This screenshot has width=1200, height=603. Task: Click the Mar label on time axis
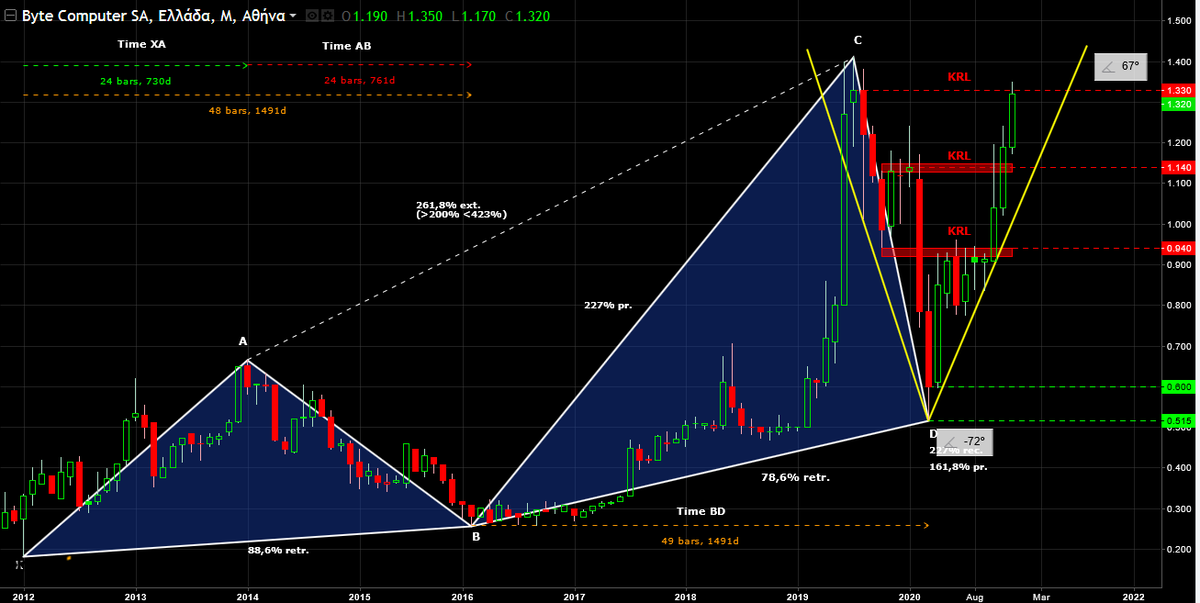click(1040, 595)
